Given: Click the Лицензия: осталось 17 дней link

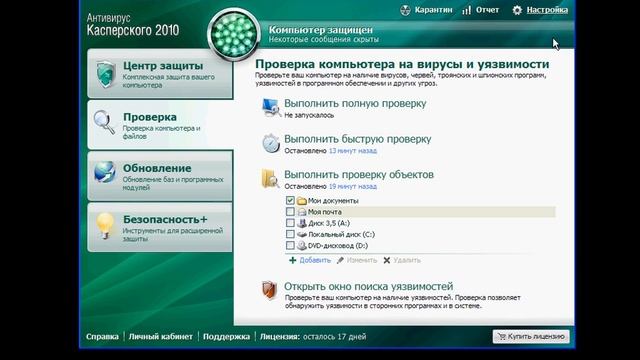Looking at the screenshot, I should 313,337.
